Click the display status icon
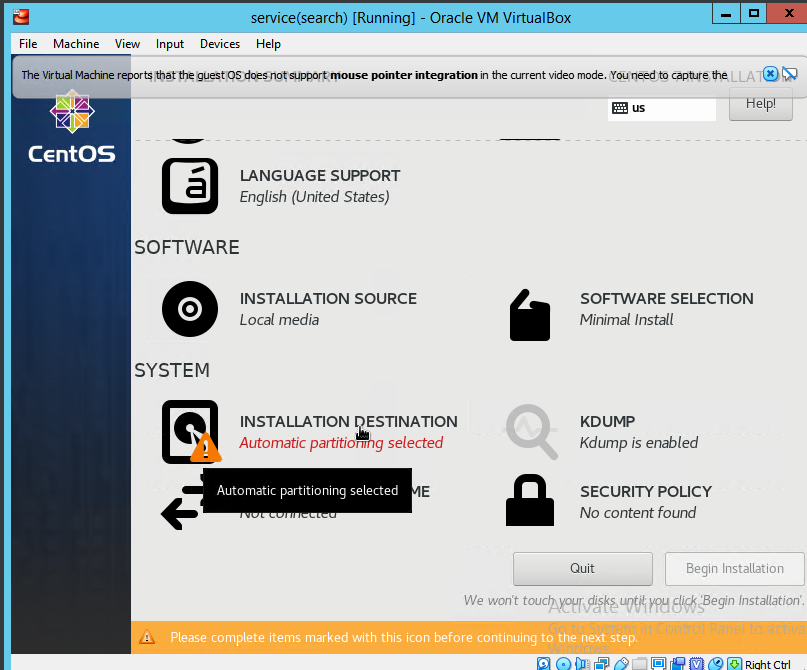The image size is (807, 670). tap(658, 664)
